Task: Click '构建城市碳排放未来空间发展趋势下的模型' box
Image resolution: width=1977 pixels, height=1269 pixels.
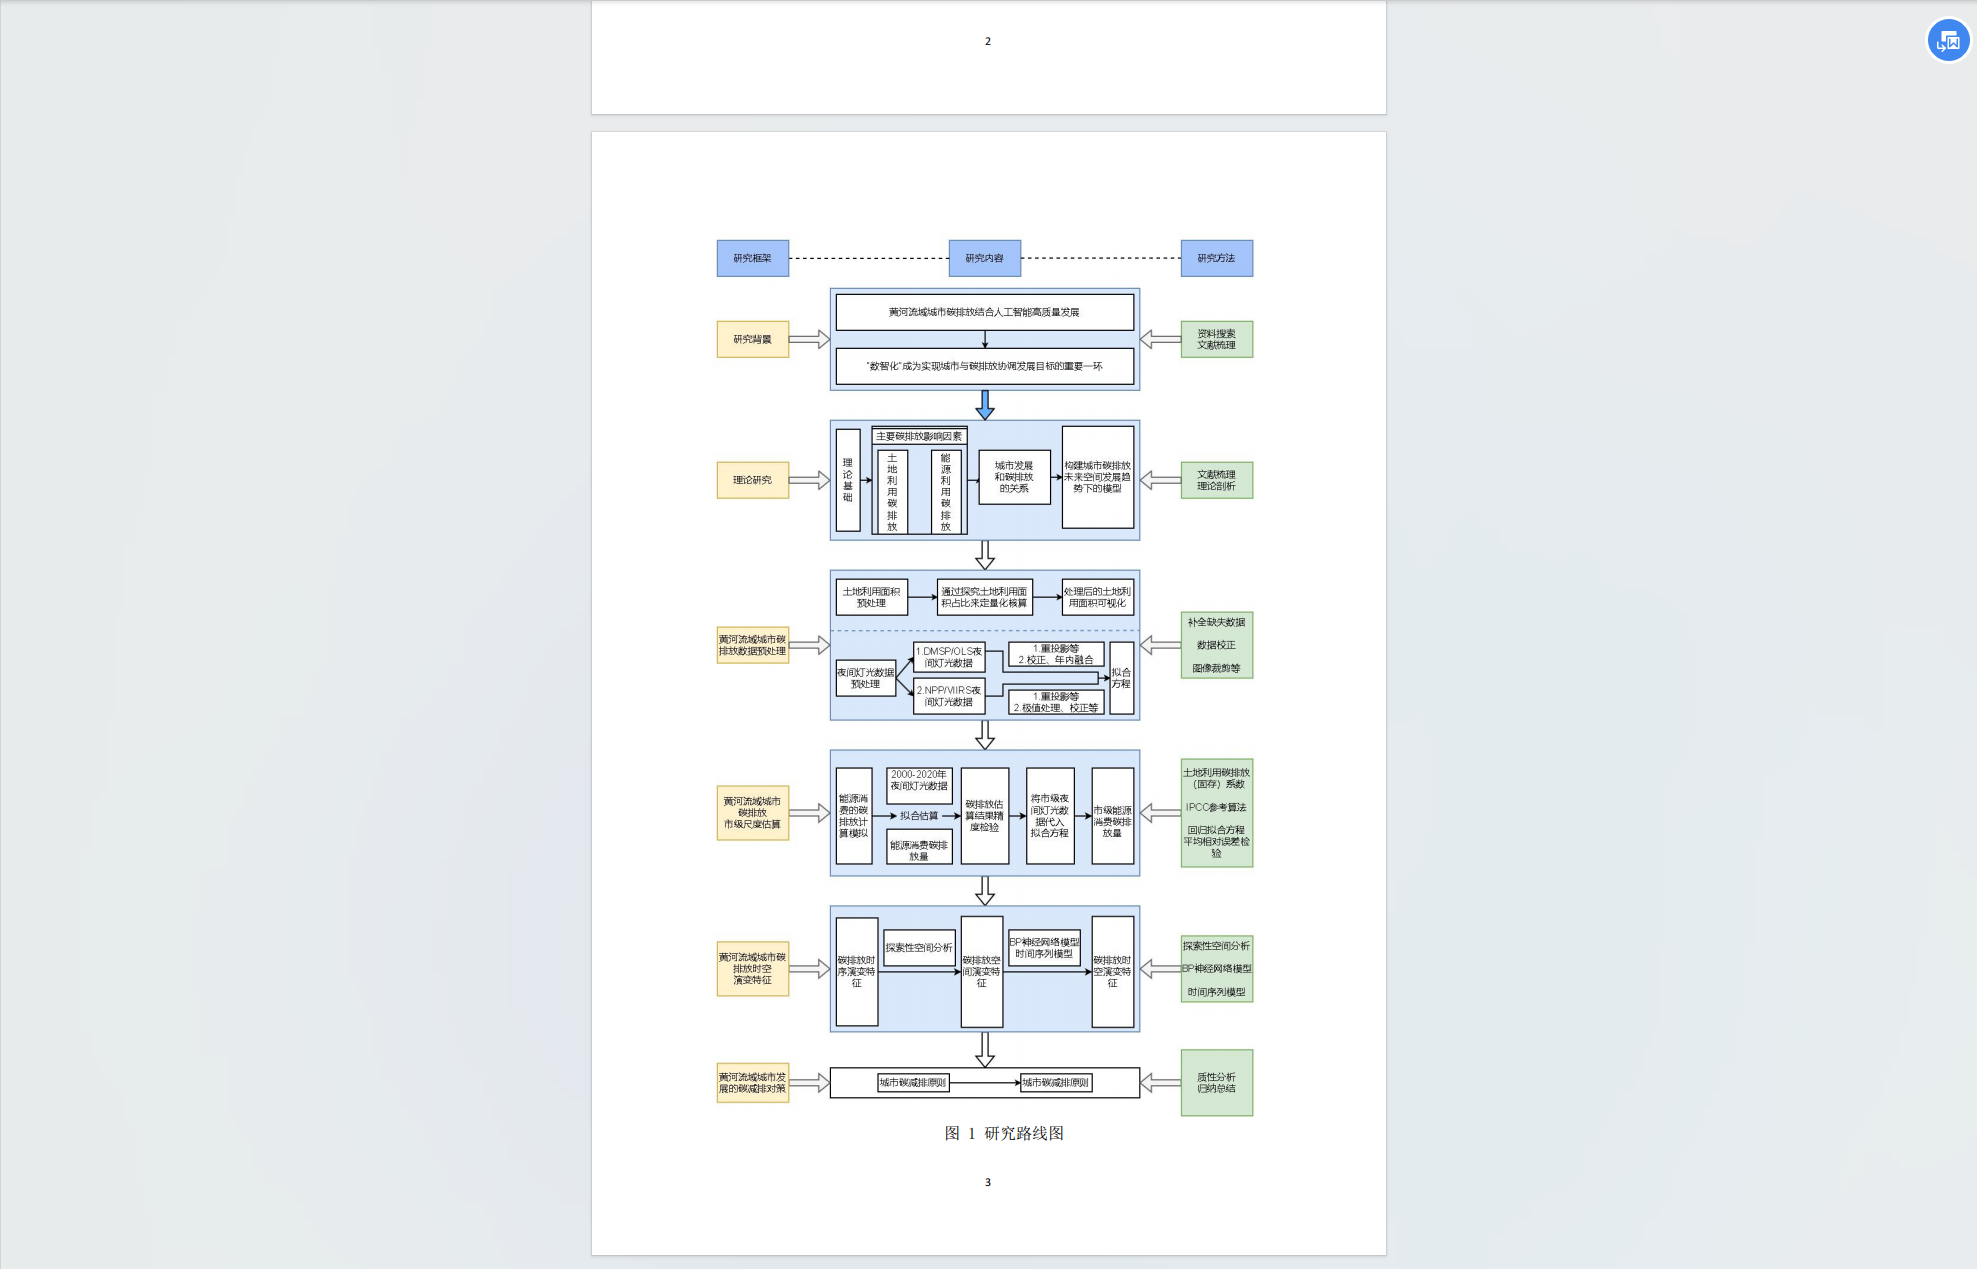Action: click(1098, 477)
